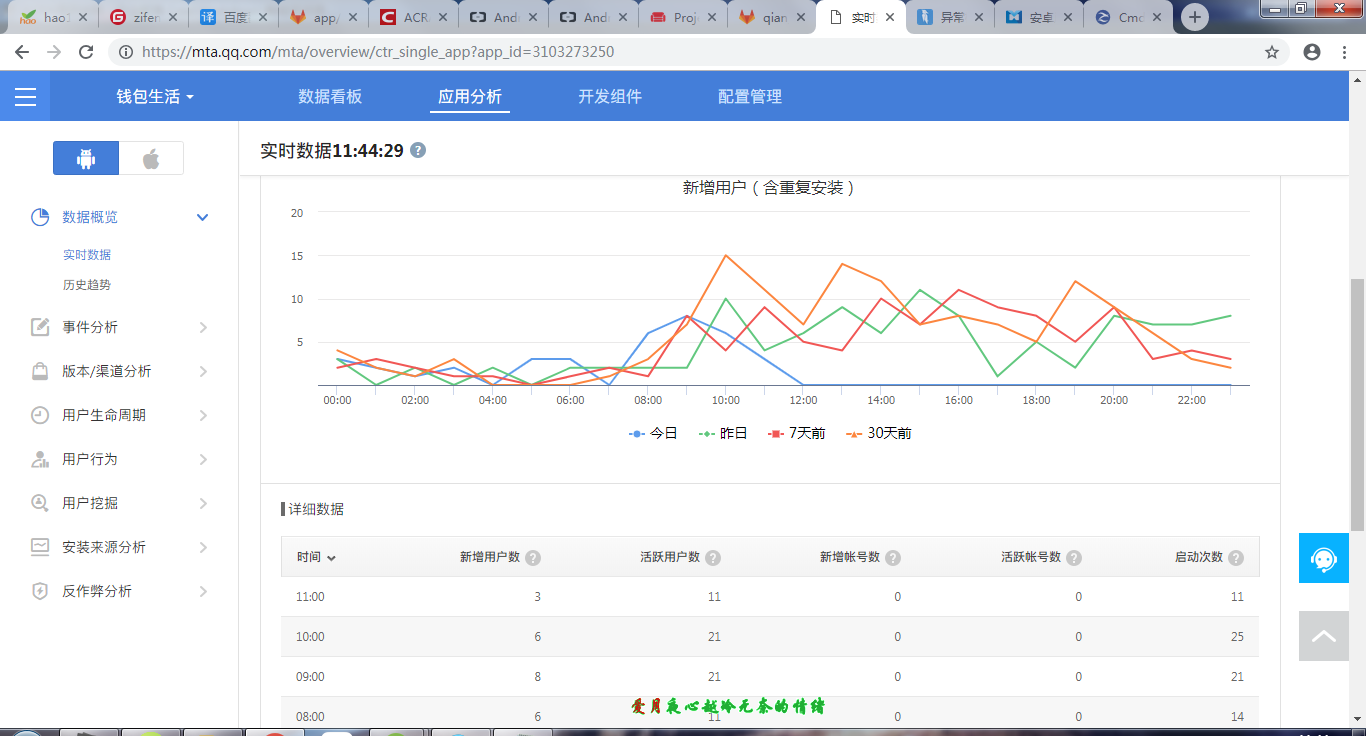The height and width of the screenshot is (736, 1366).
Task: Expand the 反作弊分析 chevron
Action: point(203,591)
